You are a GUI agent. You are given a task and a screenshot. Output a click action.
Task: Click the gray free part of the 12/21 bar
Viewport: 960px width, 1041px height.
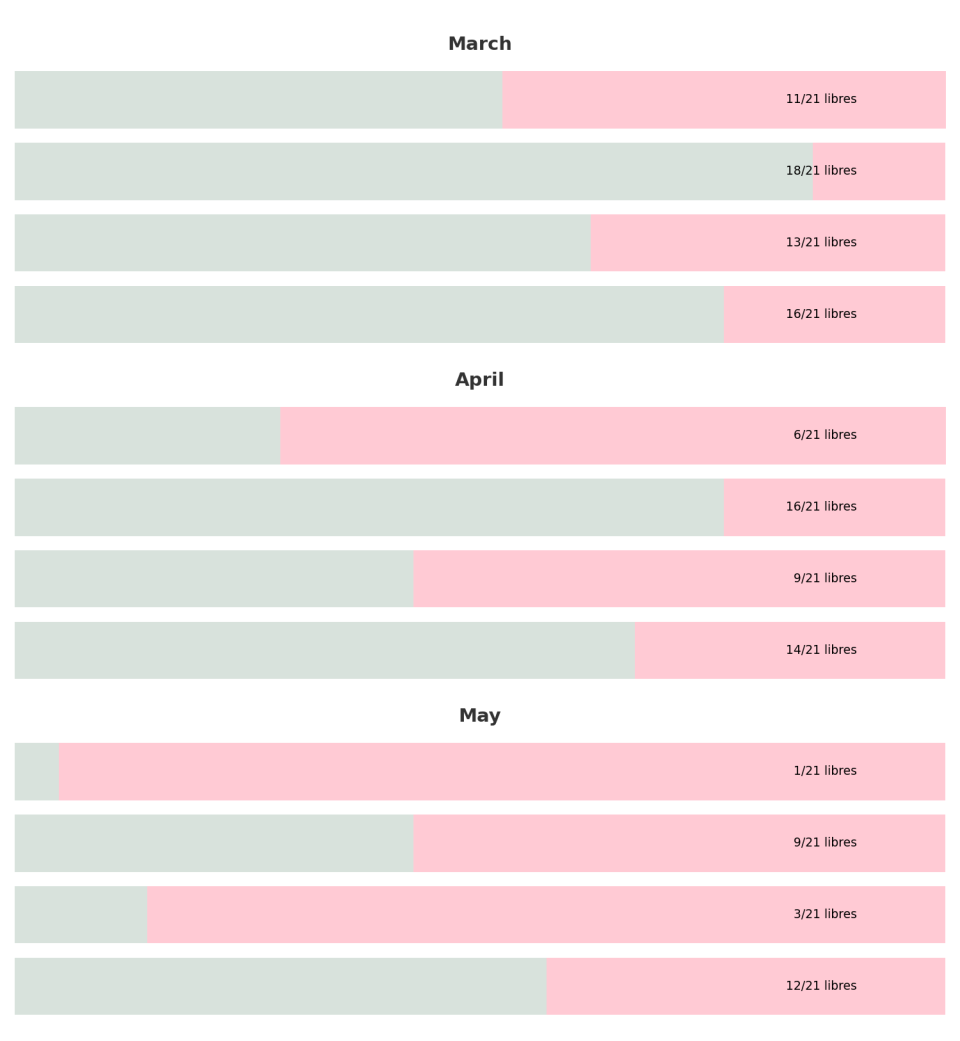(280, 987)
